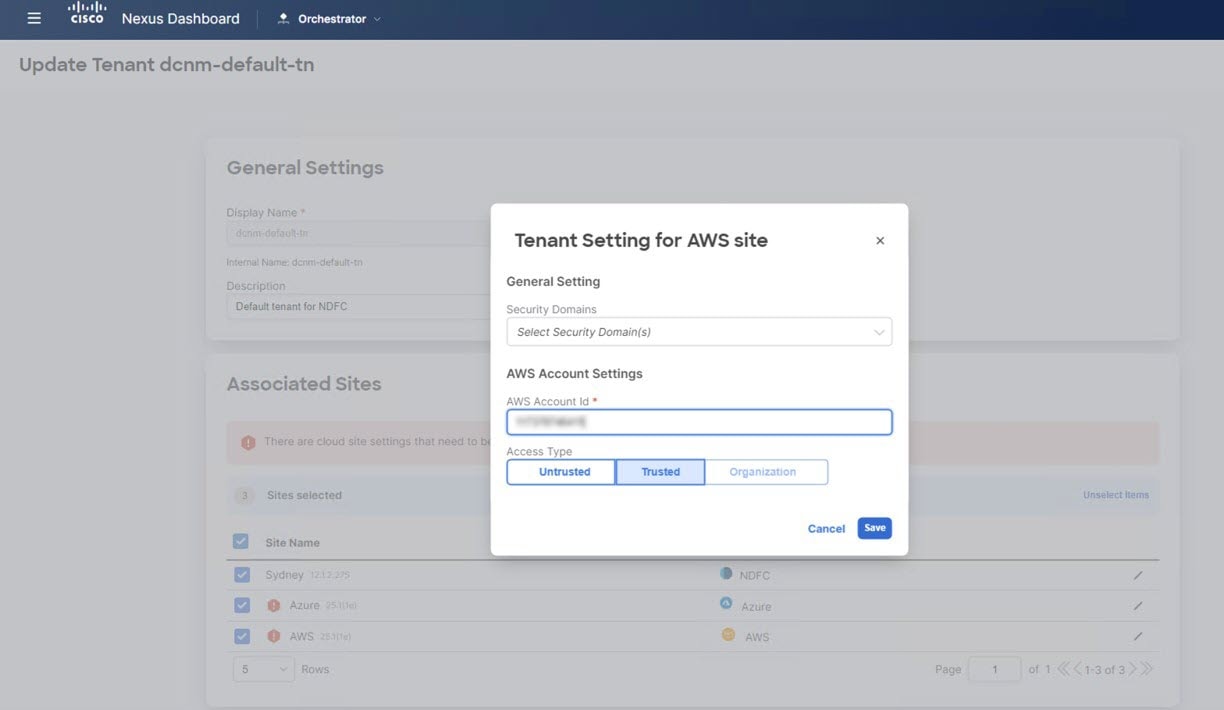
Task: Click the AWS site name in table
Action: pyautogui.click(x=301, y=636)
